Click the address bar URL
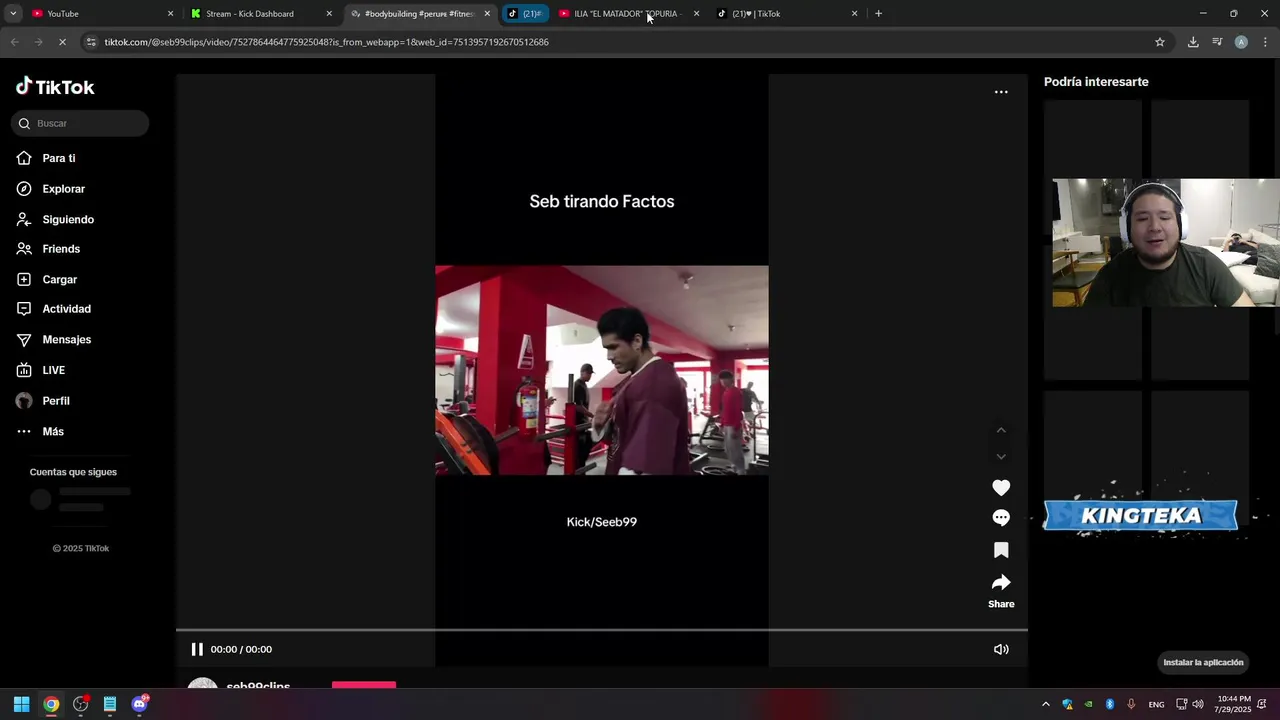1280x720 pixels. coord(326,42)
